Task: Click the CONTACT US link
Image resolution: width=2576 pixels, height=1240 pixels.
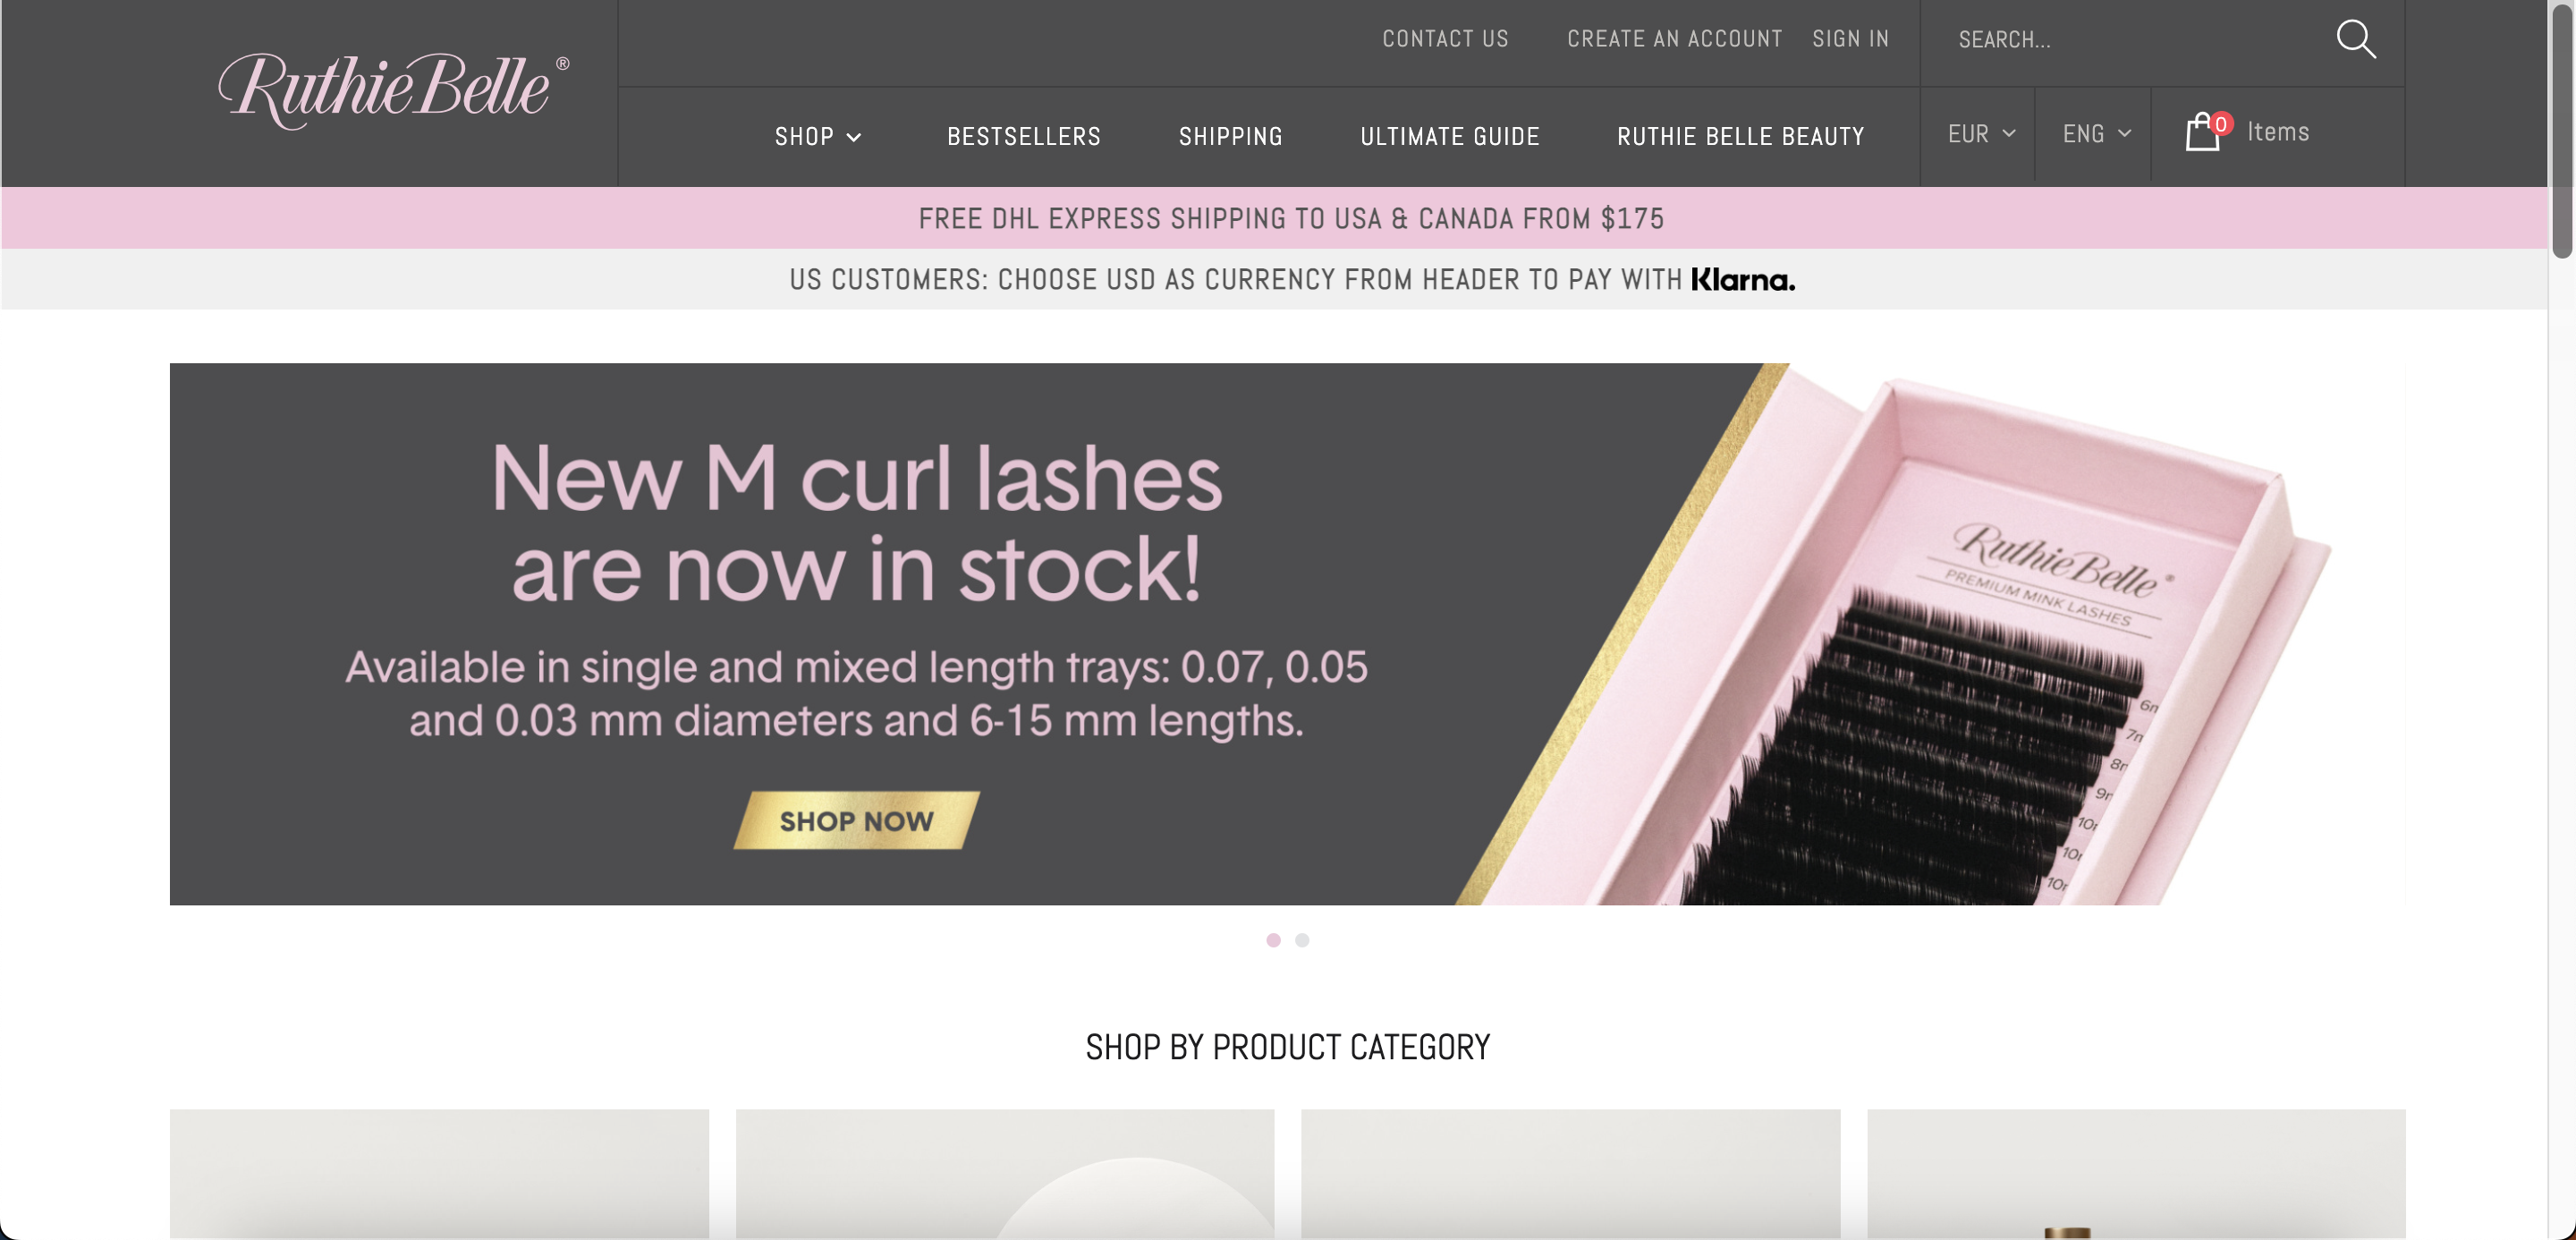Action: click(1445, 39)
